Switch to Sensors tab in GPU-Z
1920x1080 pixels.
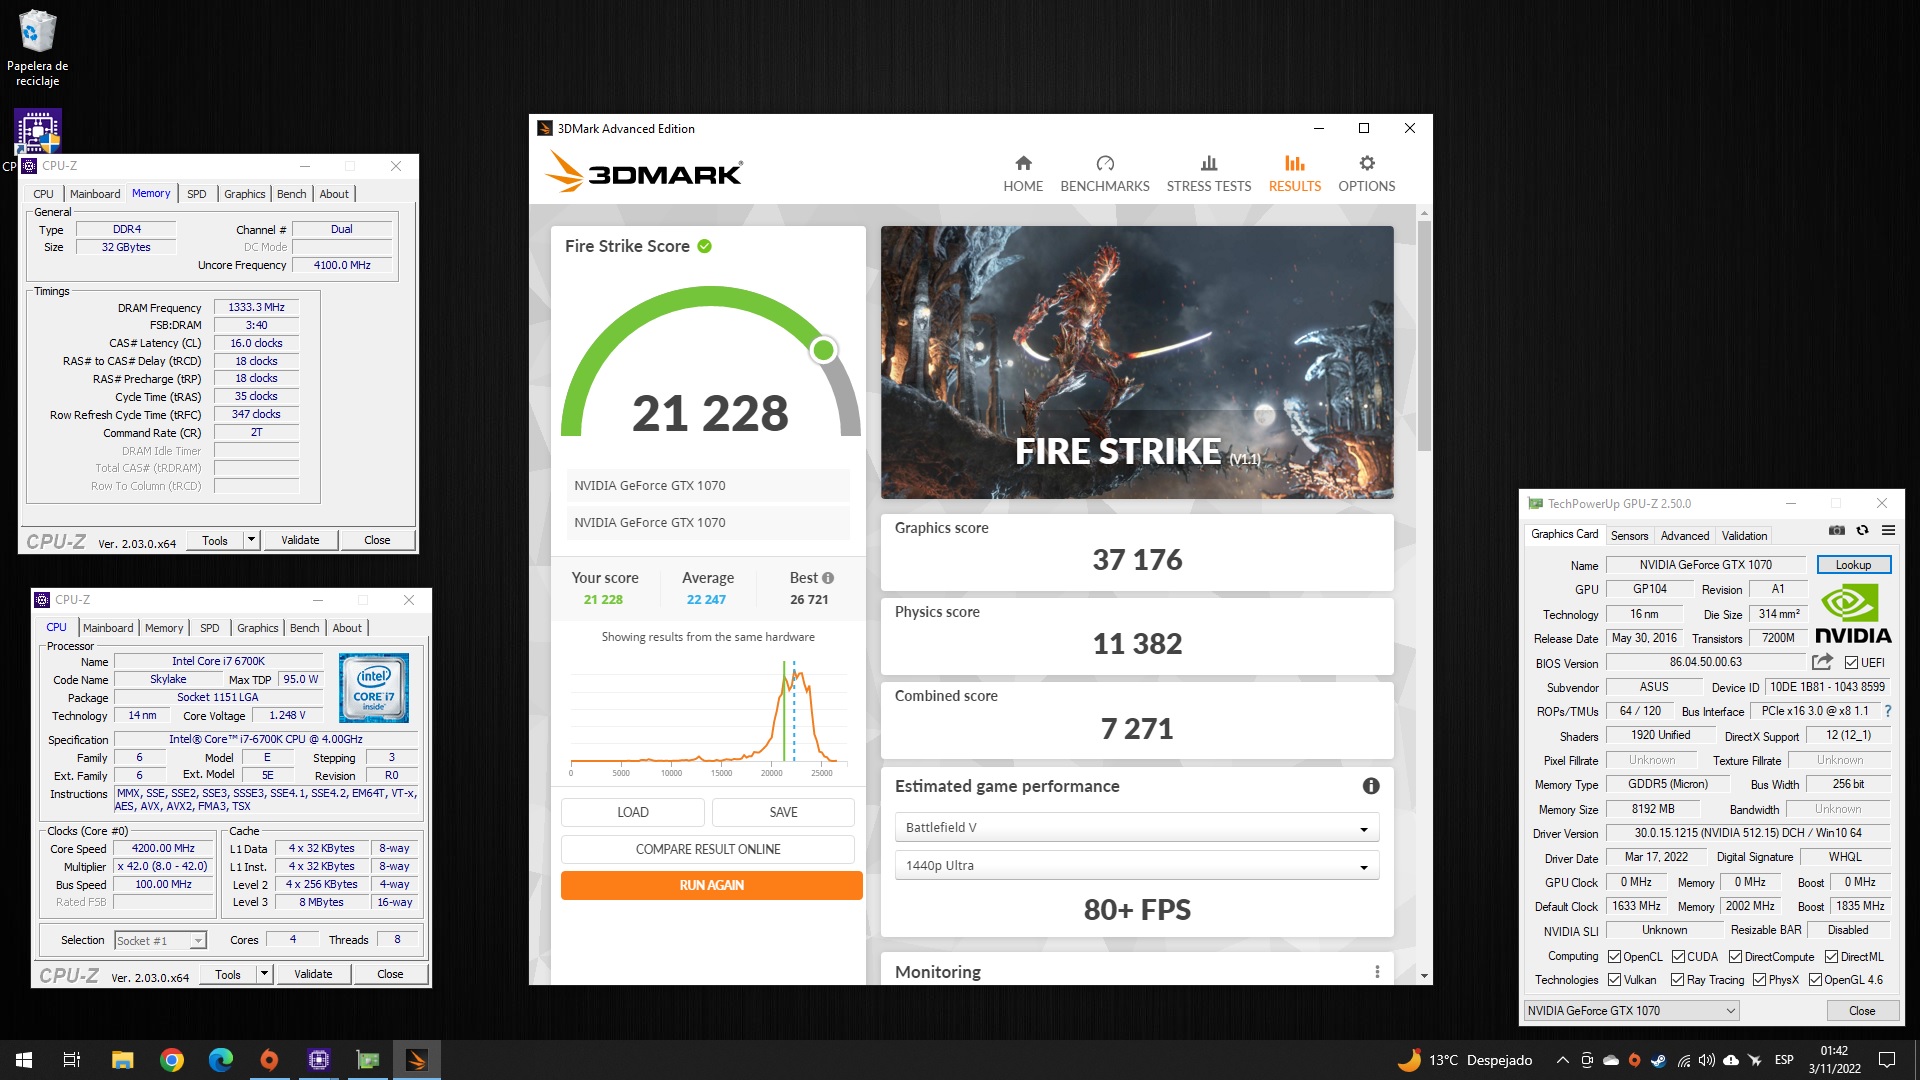click(x=1629, y=536)
